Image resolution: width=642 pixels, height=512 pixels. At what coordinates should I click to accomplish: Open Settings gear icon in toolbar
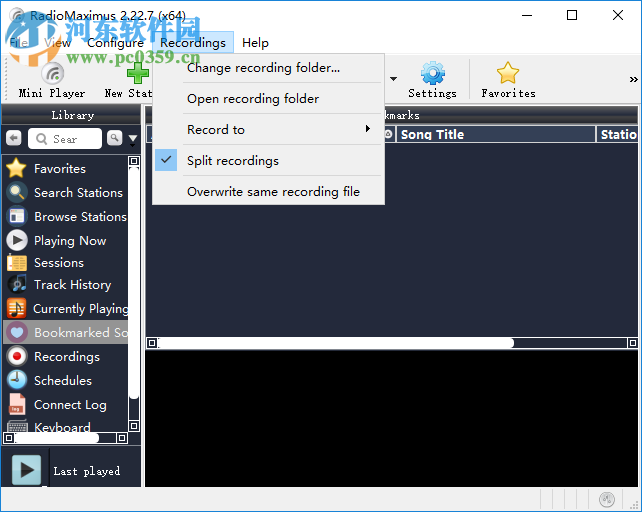coord(432,73)
